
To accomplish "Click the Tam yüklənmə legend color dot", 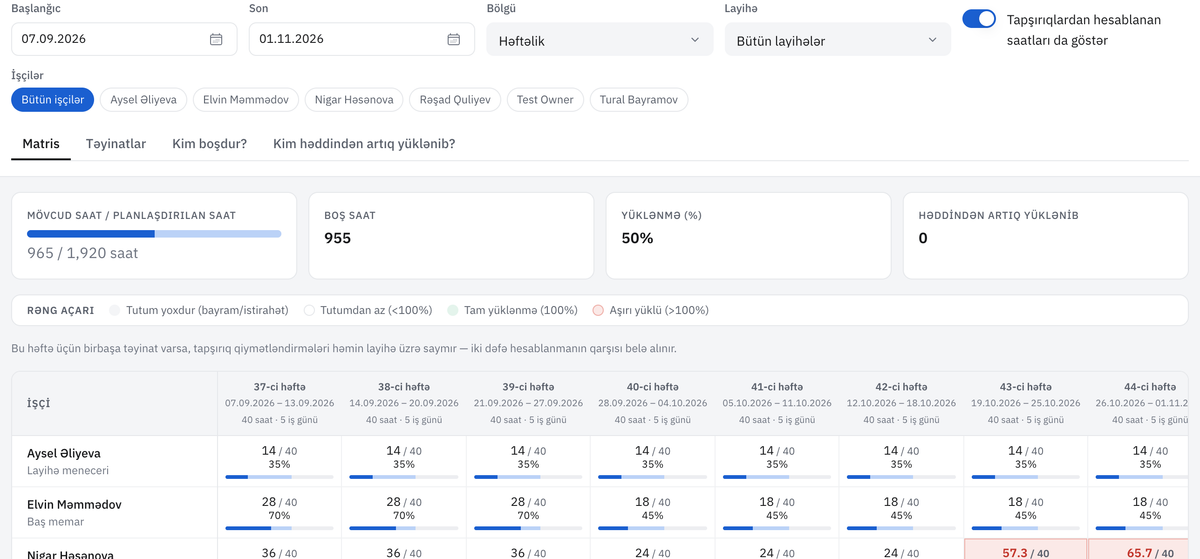I will (x=453, y=310).
